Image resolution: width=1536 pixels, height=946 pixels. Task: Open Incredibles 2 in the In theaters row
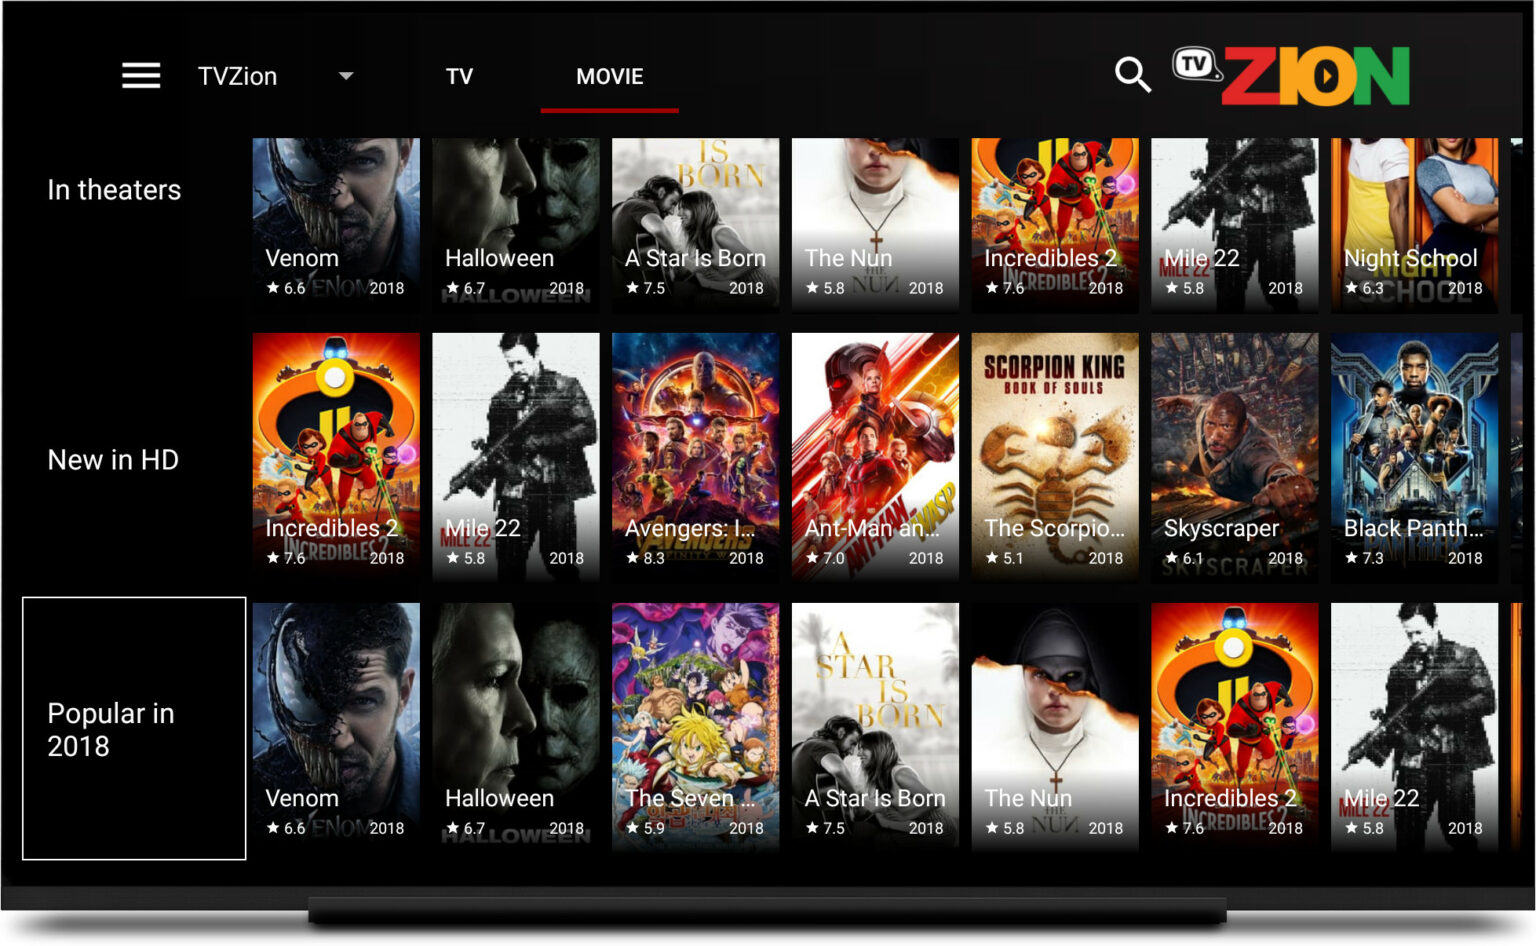pos(1055,224)
